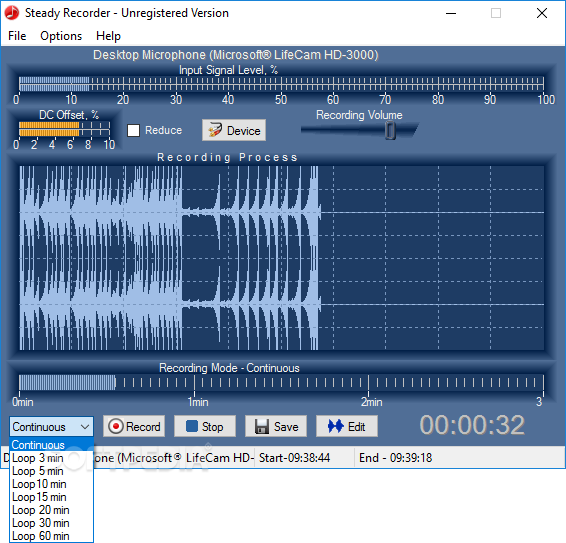Click the 2min timeline marker

click(371, 402)
